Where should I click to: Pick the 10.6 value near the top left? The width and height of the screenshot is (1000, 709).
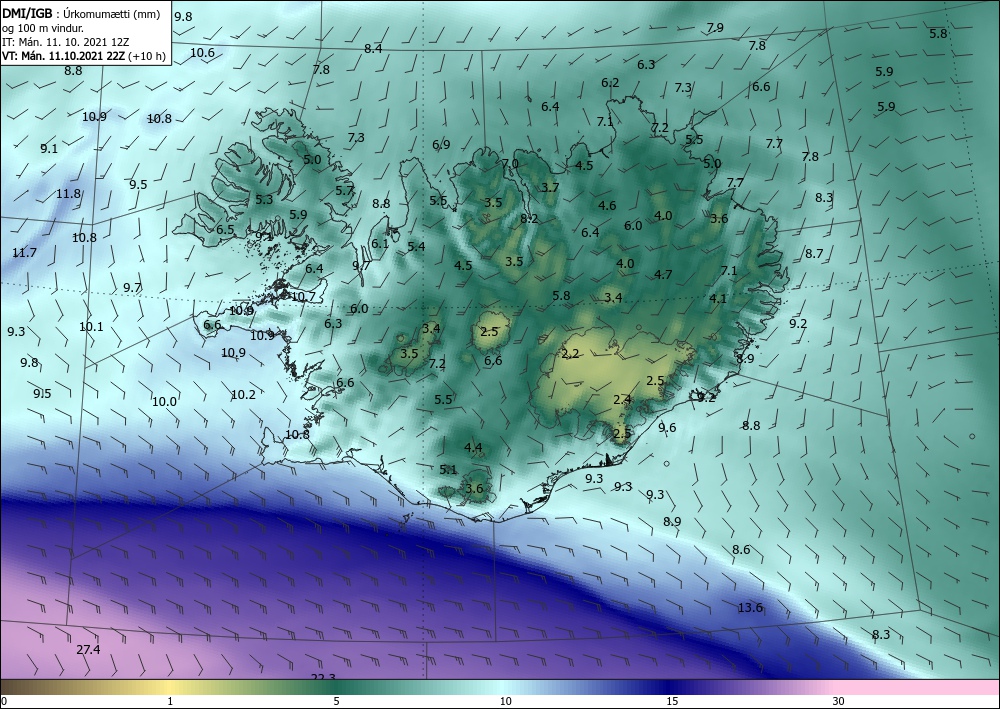(203, 53)
